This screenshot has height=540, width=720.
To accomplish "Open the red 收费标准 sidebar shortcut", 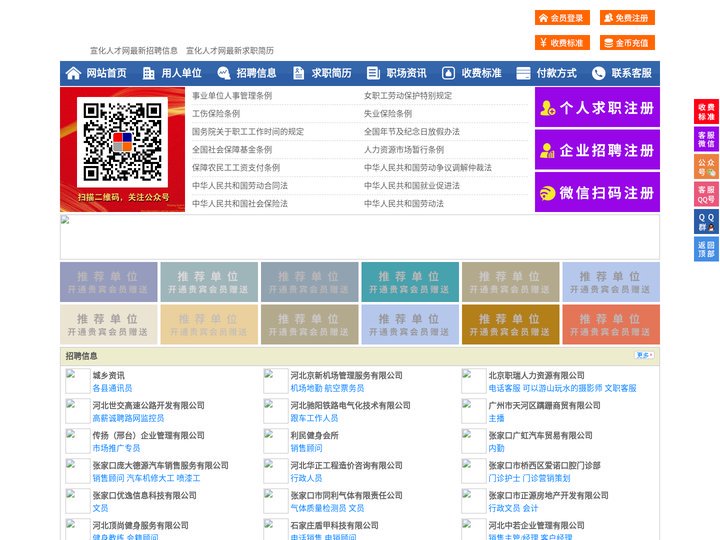I will pos(706,112).
